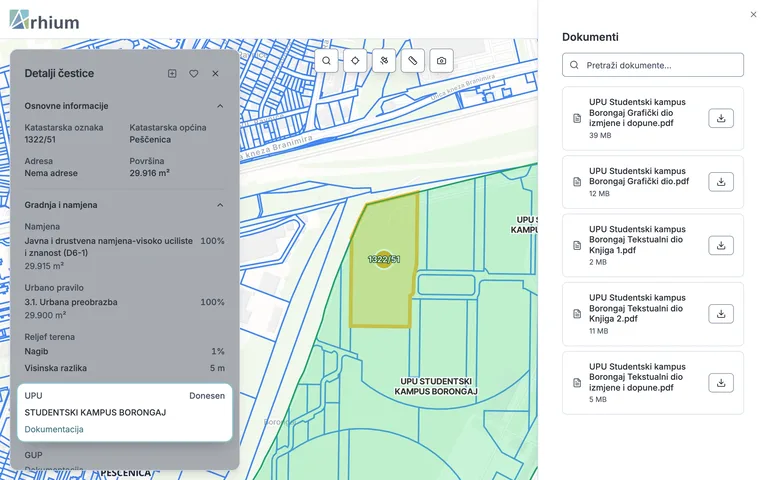This screenshot has width=768, height=480.
Task: Toggle the satellite layer tool
Action: click(x=384, y=61)
